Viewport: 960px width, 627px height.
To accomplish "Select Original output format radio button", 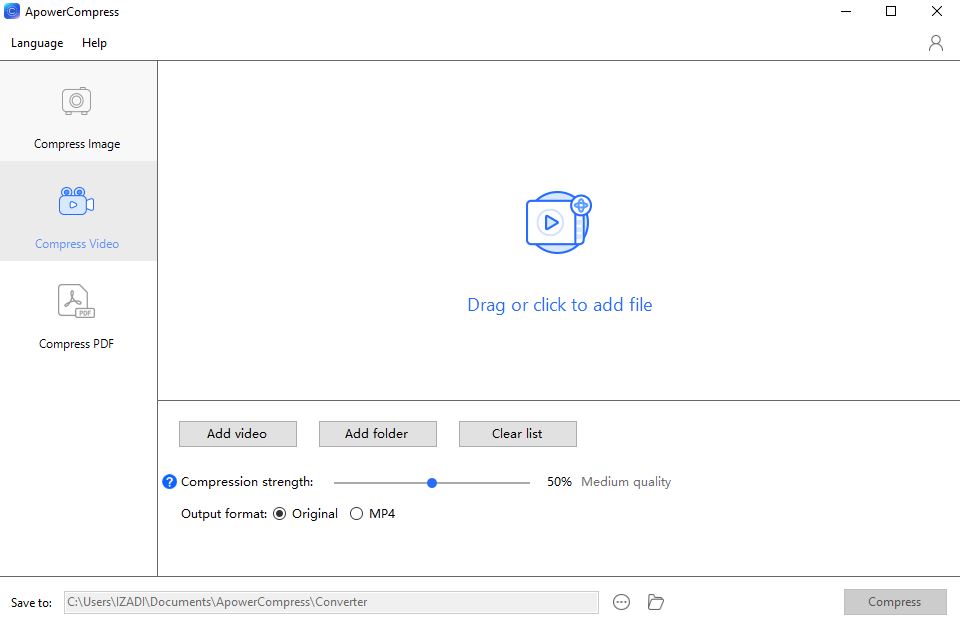I will pyautogui.click(x=280, y=514).
